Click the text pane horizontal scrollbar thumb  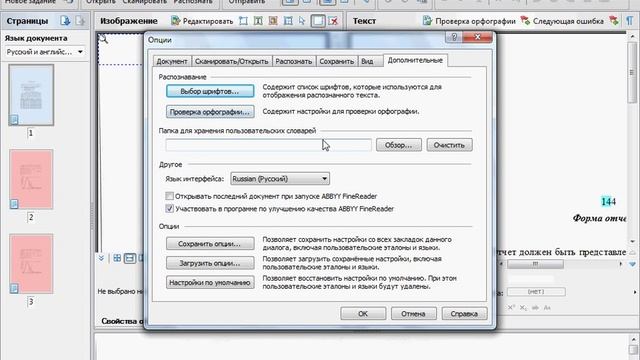[535, 264]
